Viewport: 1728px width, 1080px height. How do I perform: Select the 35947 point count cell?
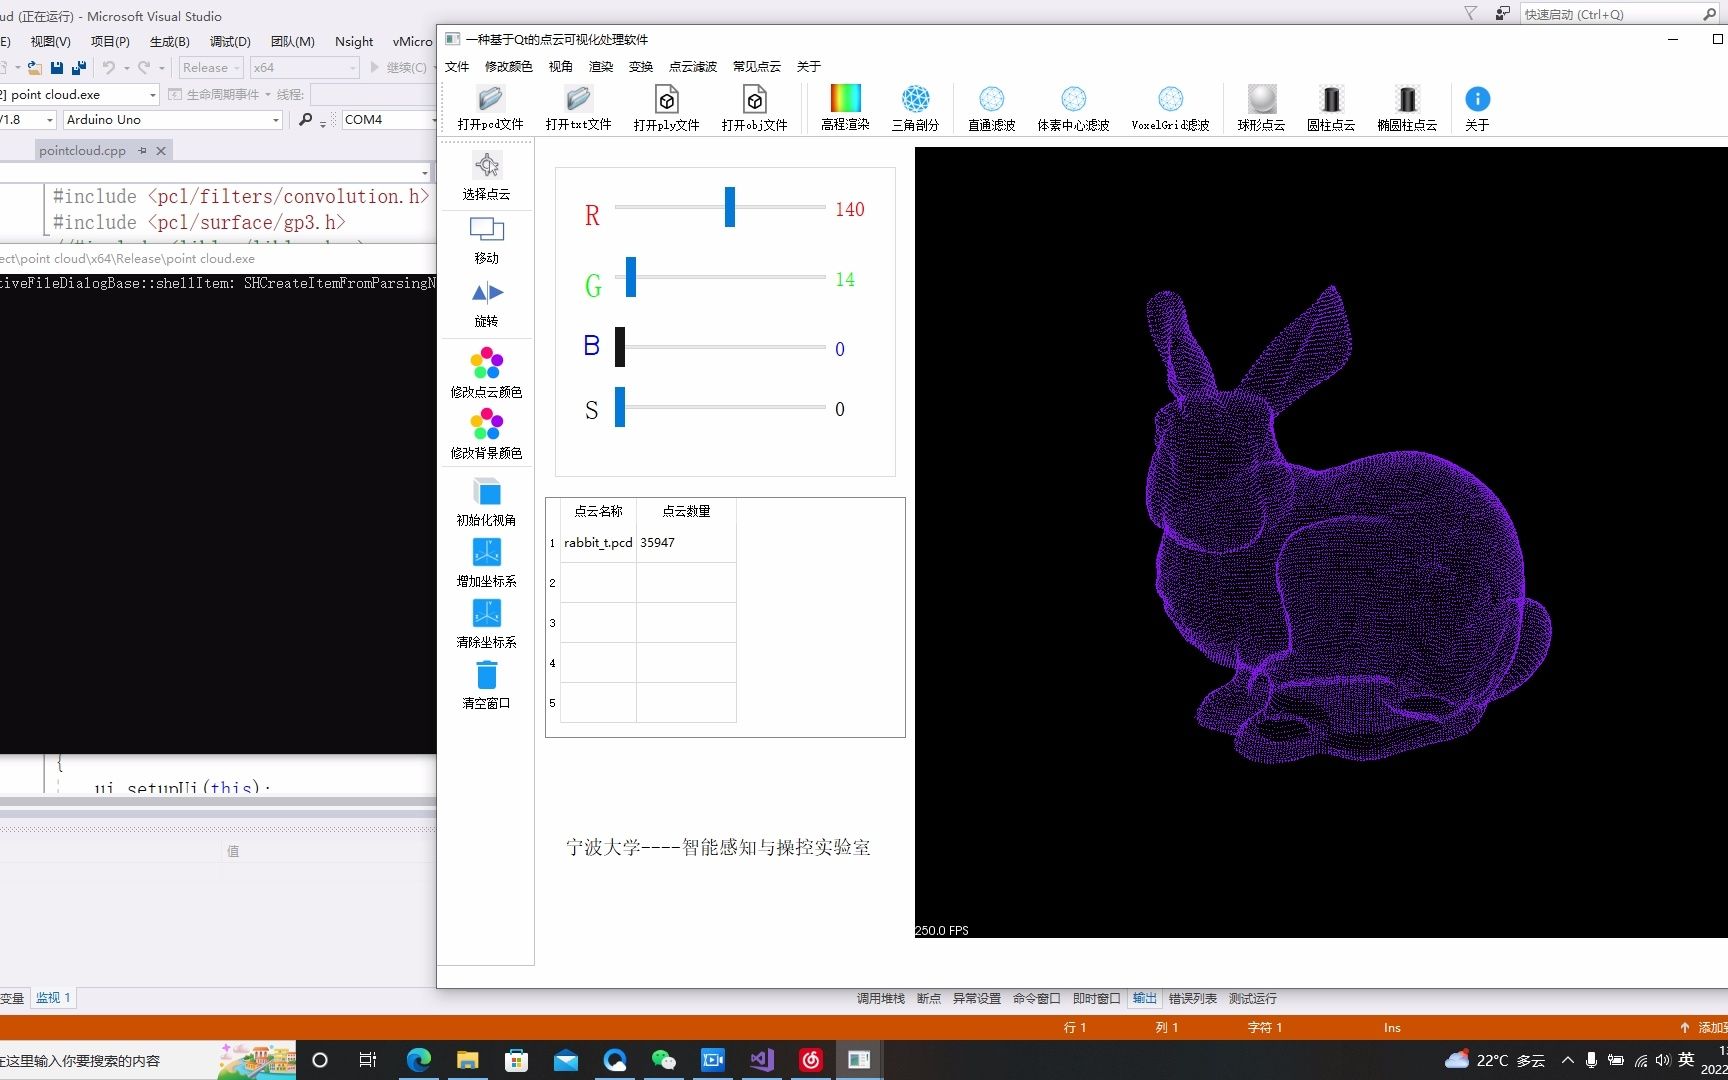[686, 543]
